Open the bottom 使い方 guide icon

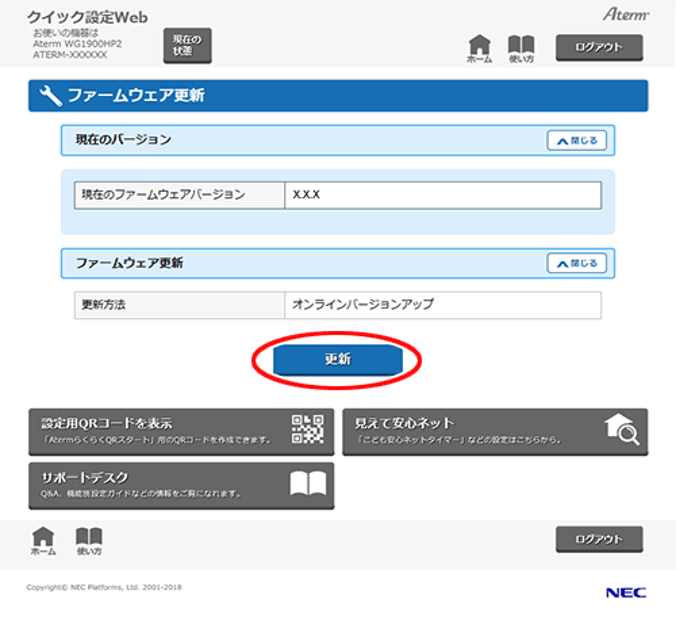pos(89,538)
